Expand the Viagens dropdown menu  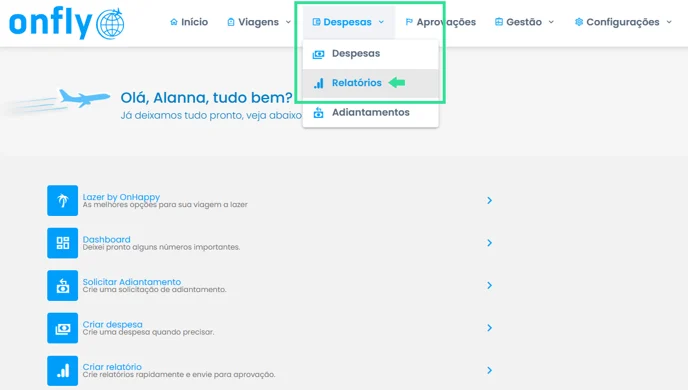pos(259,22)
